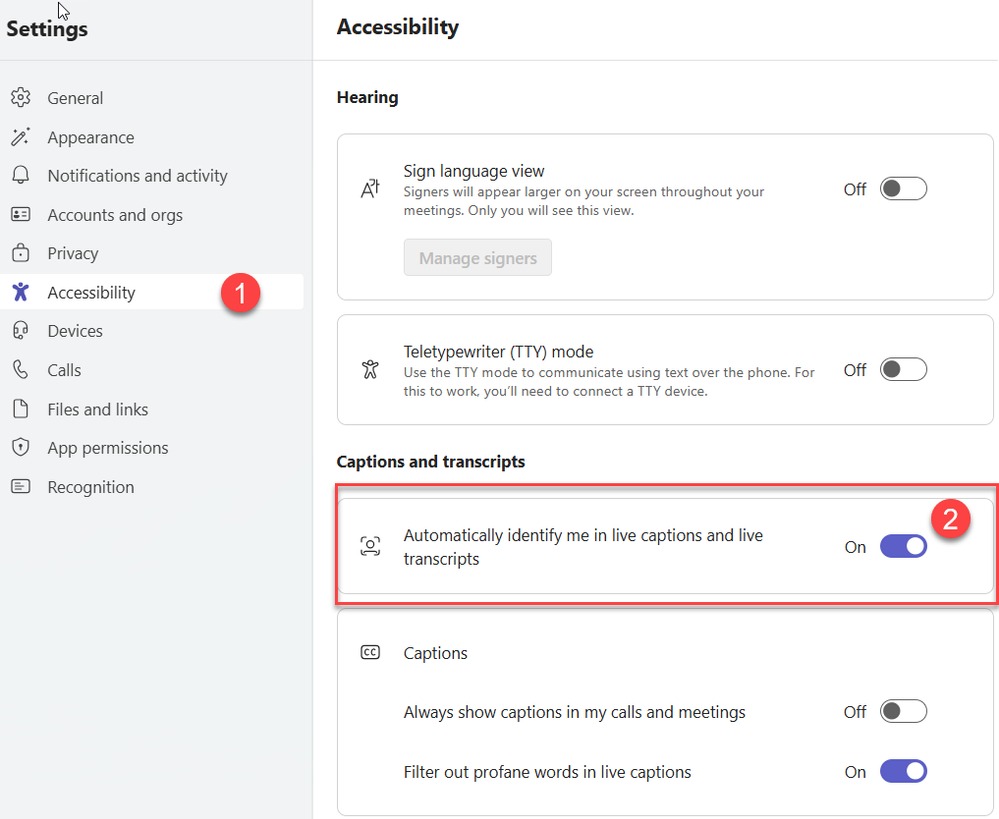The height and width of the screenshot is (819, 999).
Task: Click the Appearance wand icon
Action: tap(20, 137)
